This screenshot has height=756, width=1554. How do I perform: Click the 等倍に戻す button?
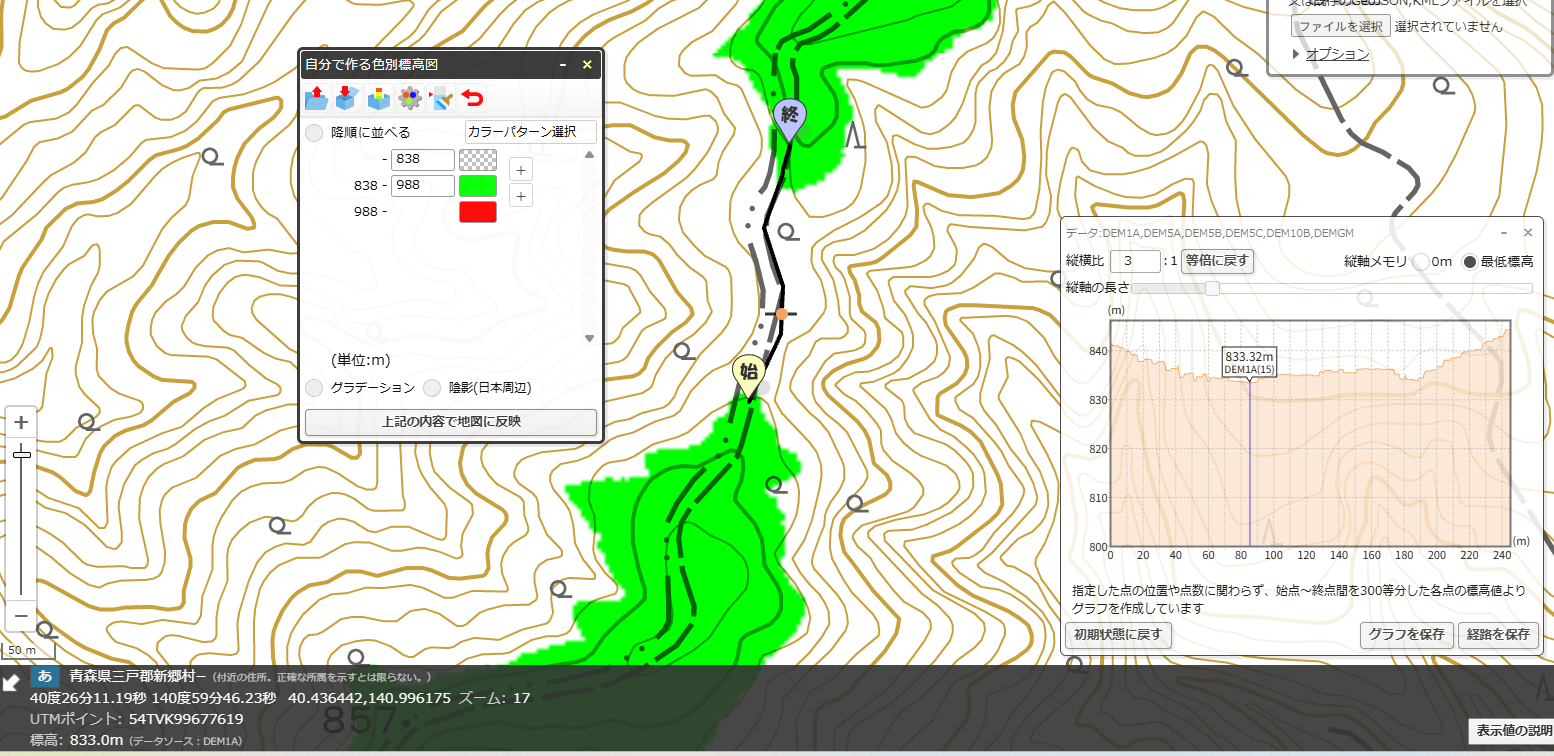click(1217, 261)
